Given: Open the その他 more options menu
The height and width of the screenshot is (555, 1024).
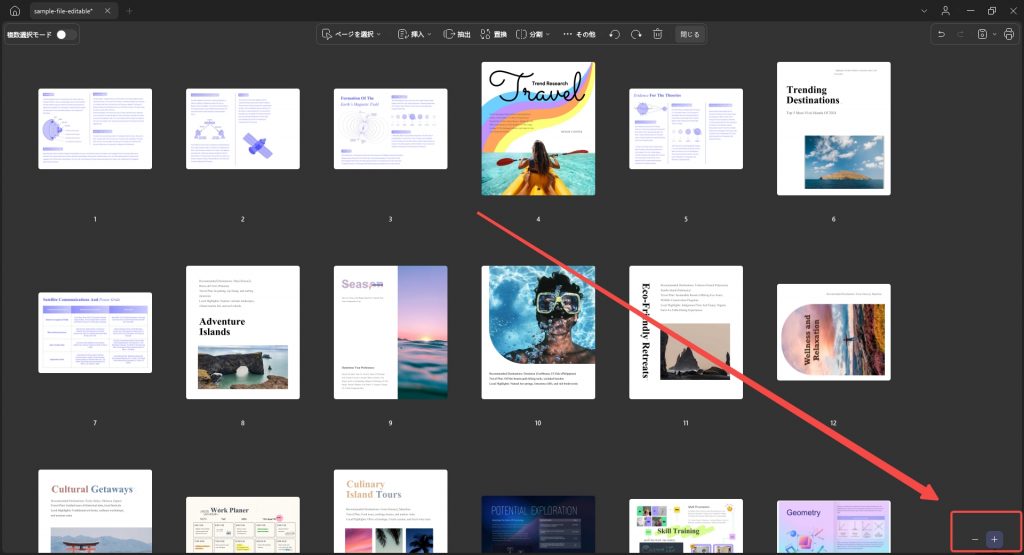Looking at the screenshot, I should 579,35.
